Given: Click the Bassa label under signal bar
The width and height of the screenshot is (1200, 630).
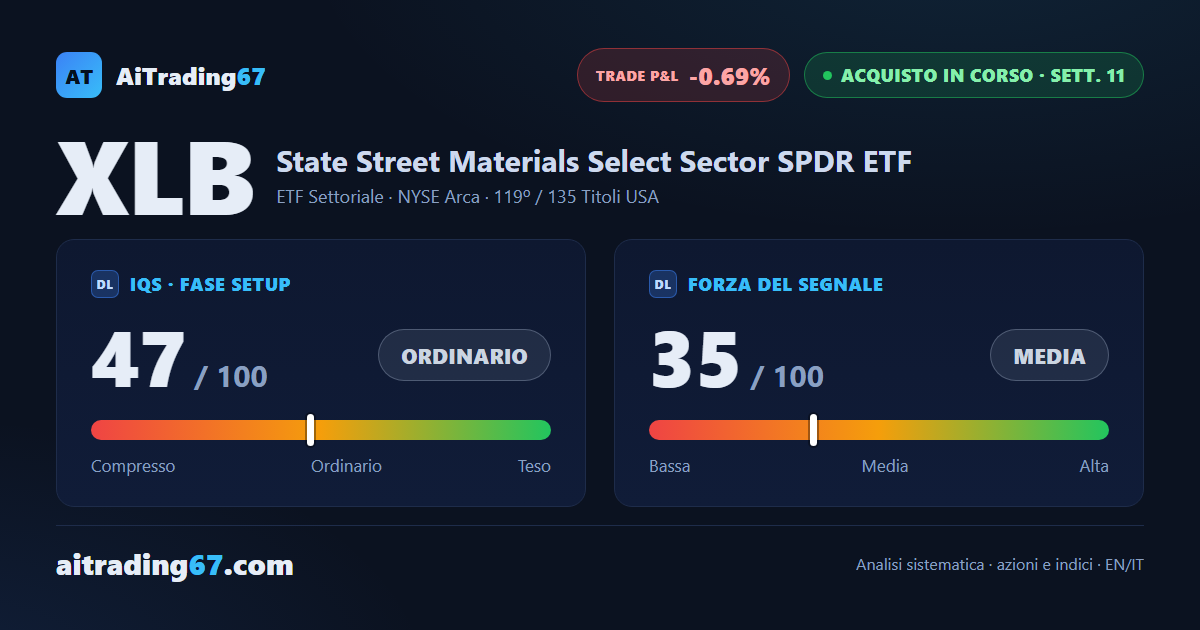Looking at the screenshot, I should [x=669, y=466].
